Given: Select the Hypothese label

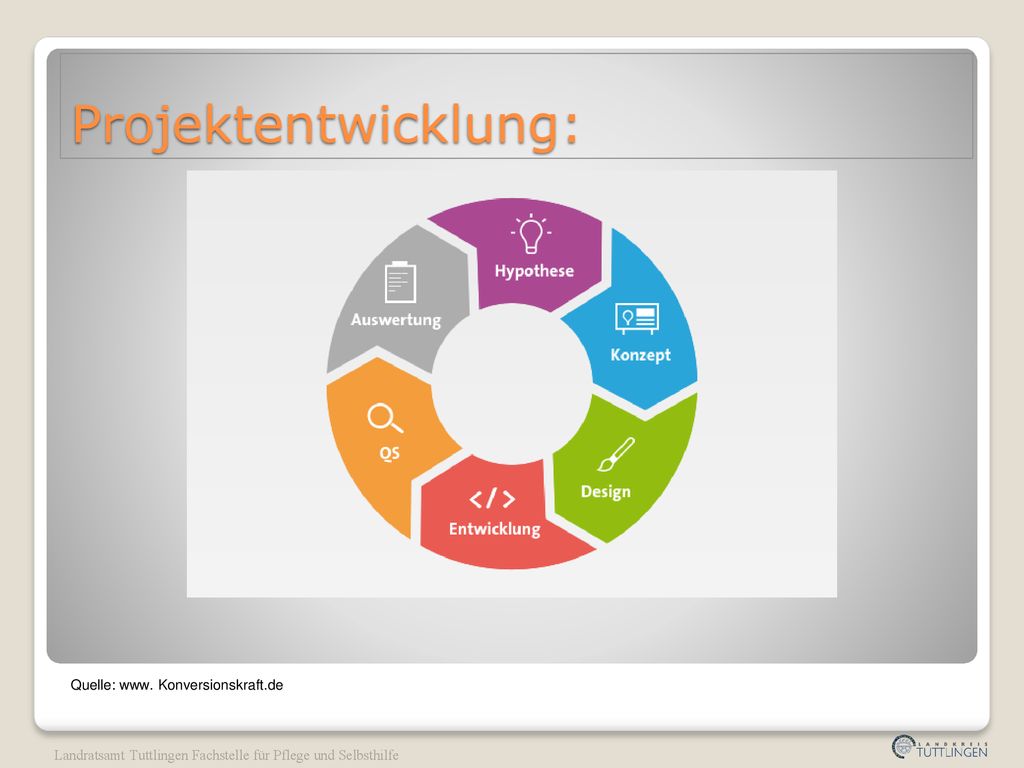Looking at the screenshot, I should (534, 271).
